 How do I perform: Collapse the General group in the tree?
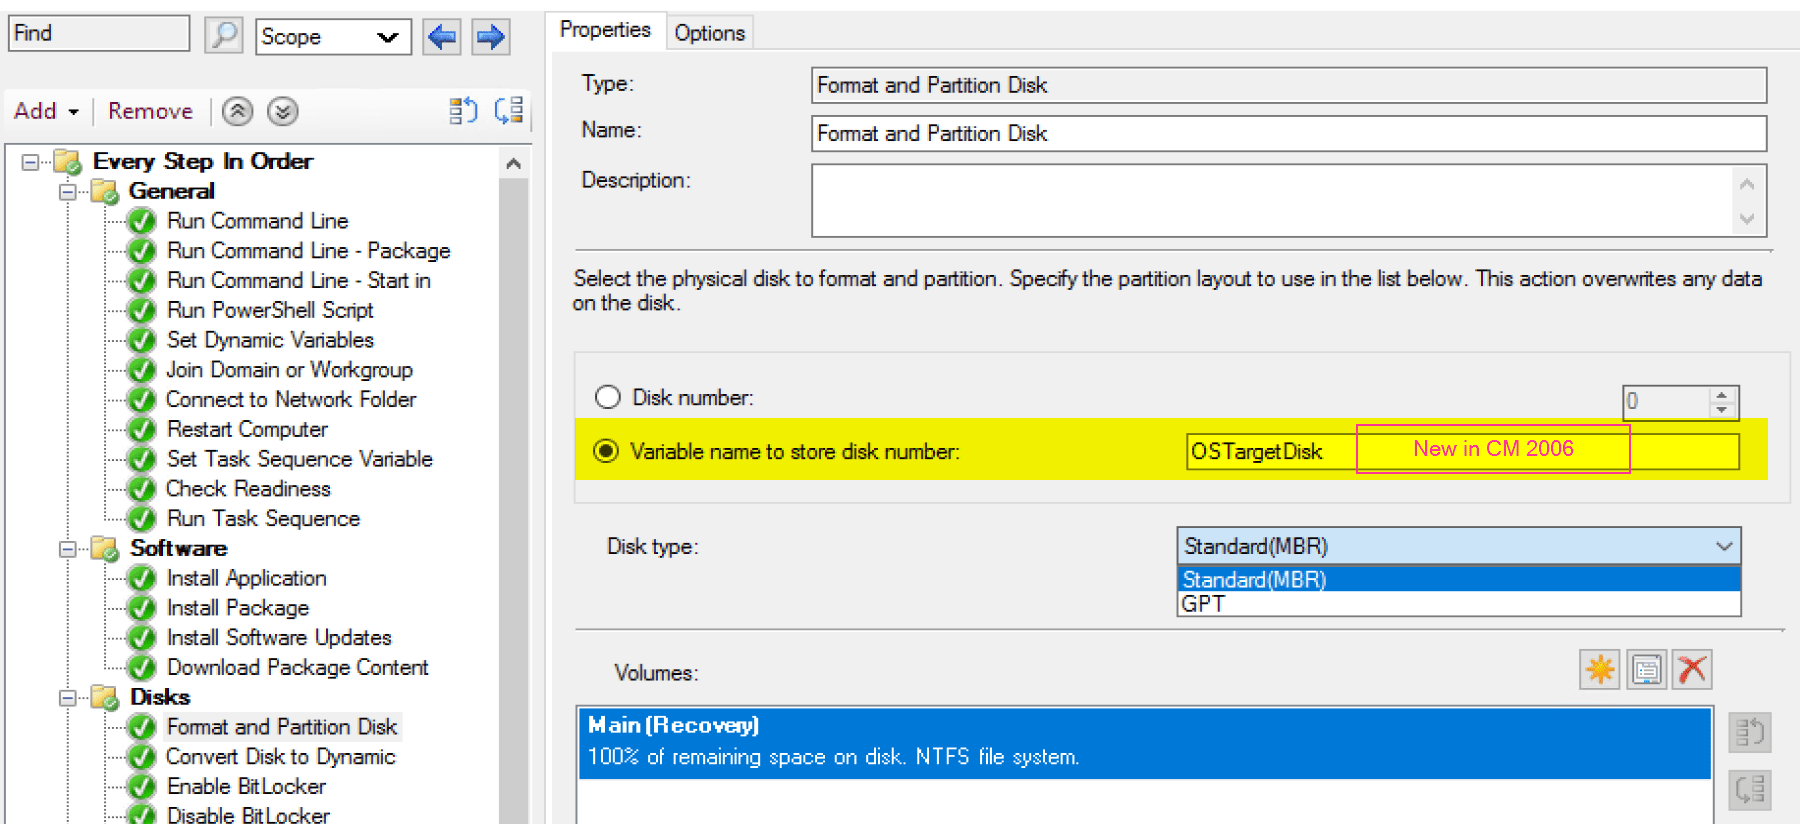(x=67, y=191)
